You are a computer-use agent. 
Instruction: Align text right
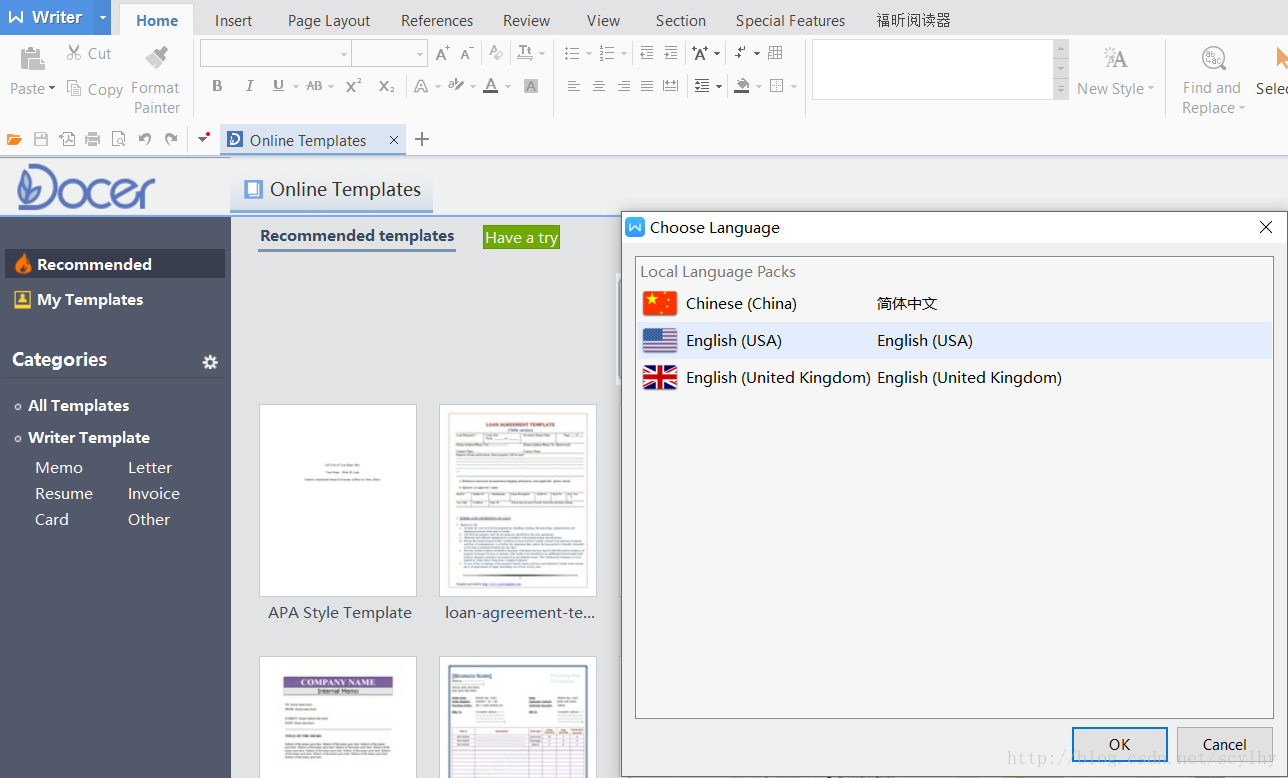point(623,86)
